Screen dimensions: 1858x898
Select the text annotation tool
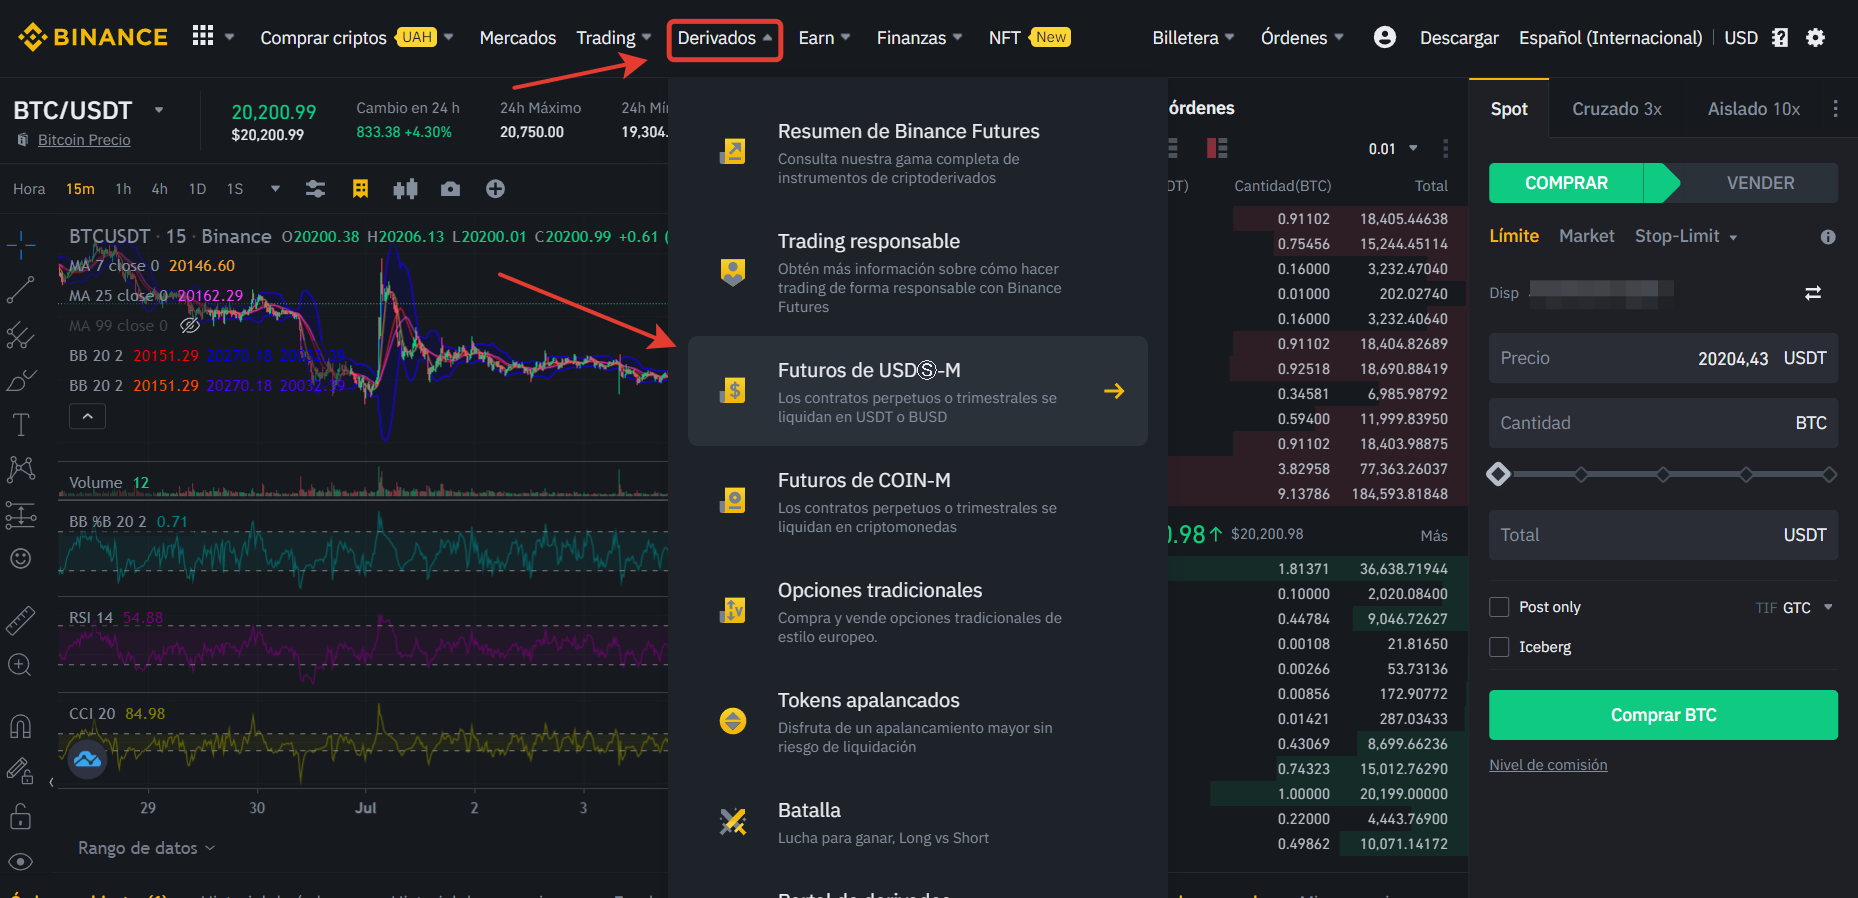point(20,425)
